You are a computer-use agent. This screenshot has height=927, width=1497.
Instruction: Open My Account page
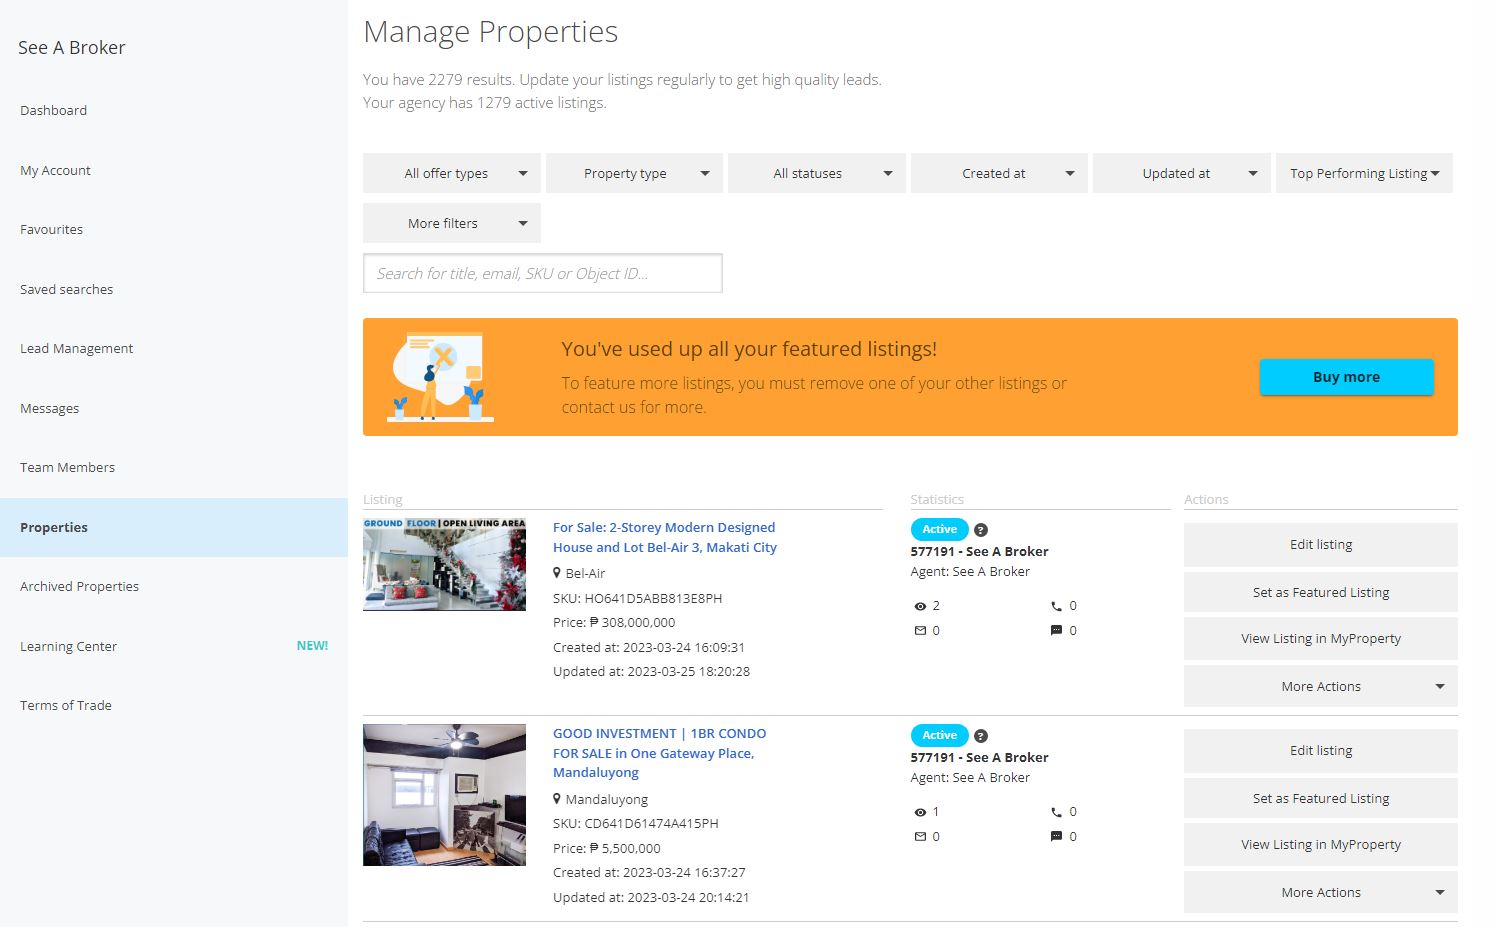pos(174,171)
